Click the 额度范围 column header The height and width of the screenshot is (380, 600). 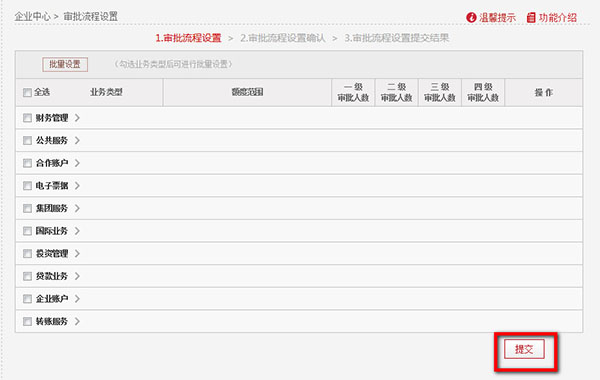tap(247, 92)
